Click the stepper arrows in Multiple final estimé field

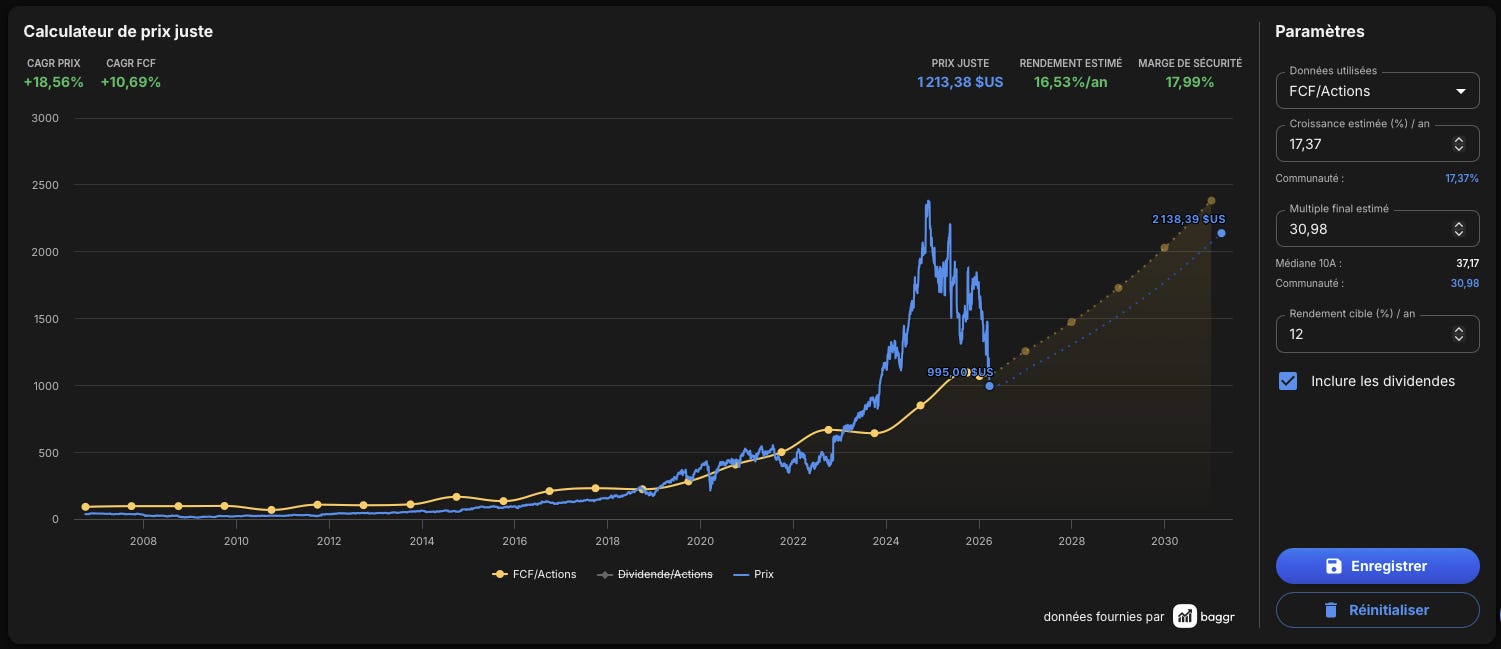tap(1459, 229)
